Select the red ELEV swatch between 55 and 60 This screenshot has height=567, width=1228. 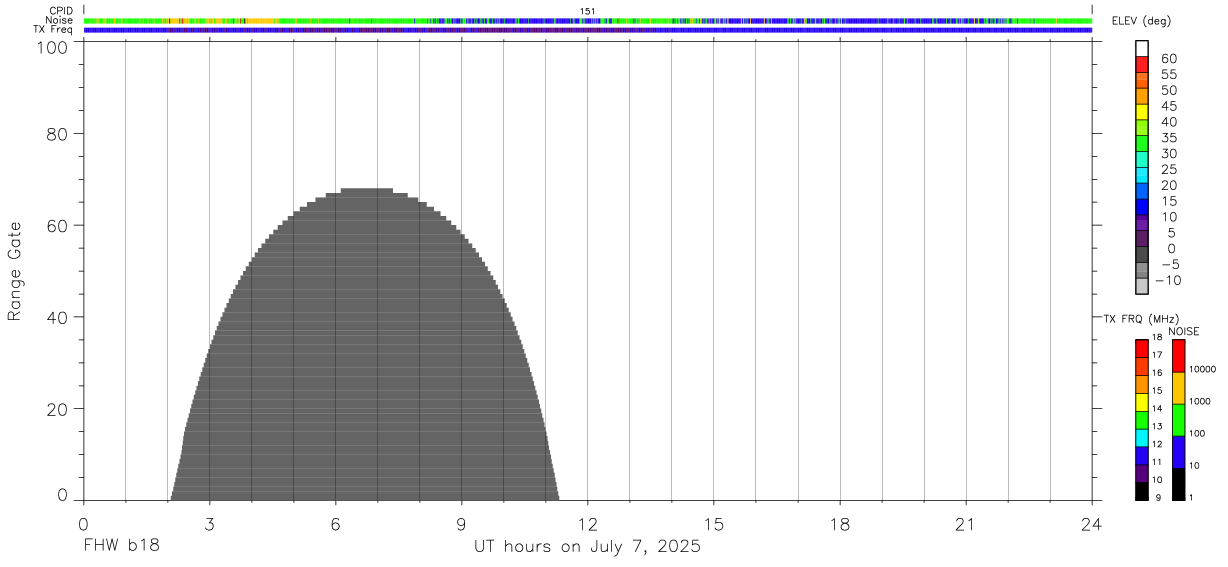(x=1142, y=64)
